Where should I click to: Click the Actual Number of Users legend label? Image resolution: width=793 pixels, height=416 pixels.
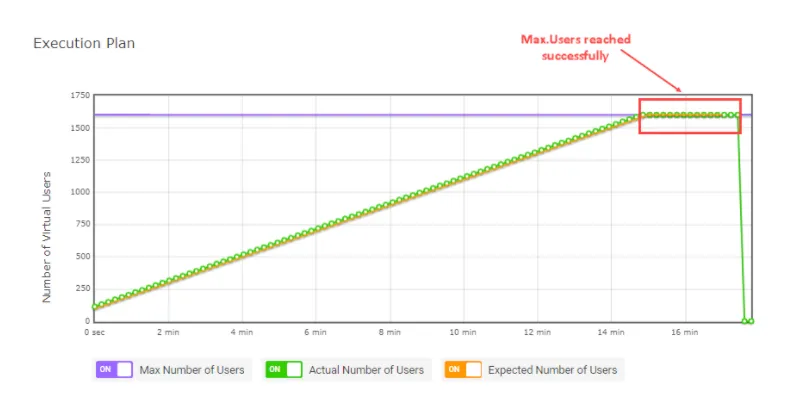pyautogui.click(x=366, y=370)
